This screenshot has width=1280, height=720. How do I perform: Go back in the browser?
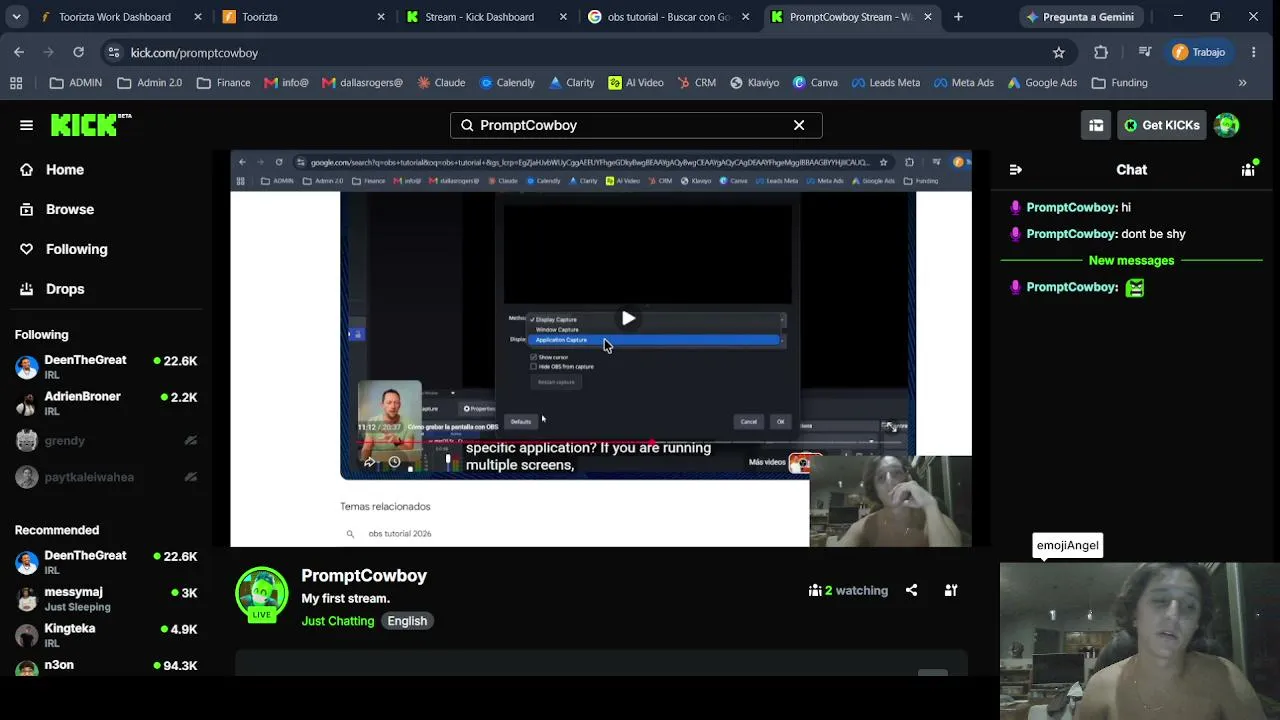pyautogui.click(x=19, y=52)
